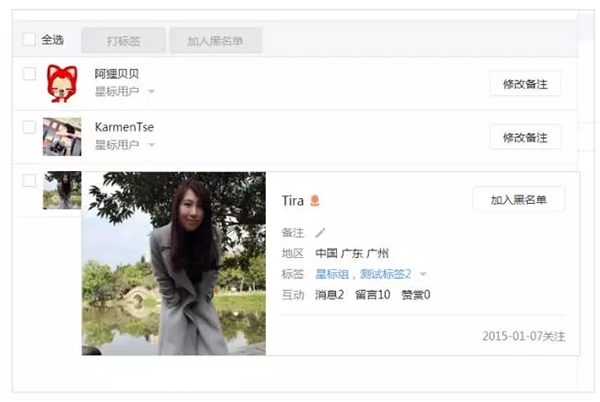Tick the checkbox beside 阿狸贝贝
This screenshot has height=402, width=600.
[29, 74]
